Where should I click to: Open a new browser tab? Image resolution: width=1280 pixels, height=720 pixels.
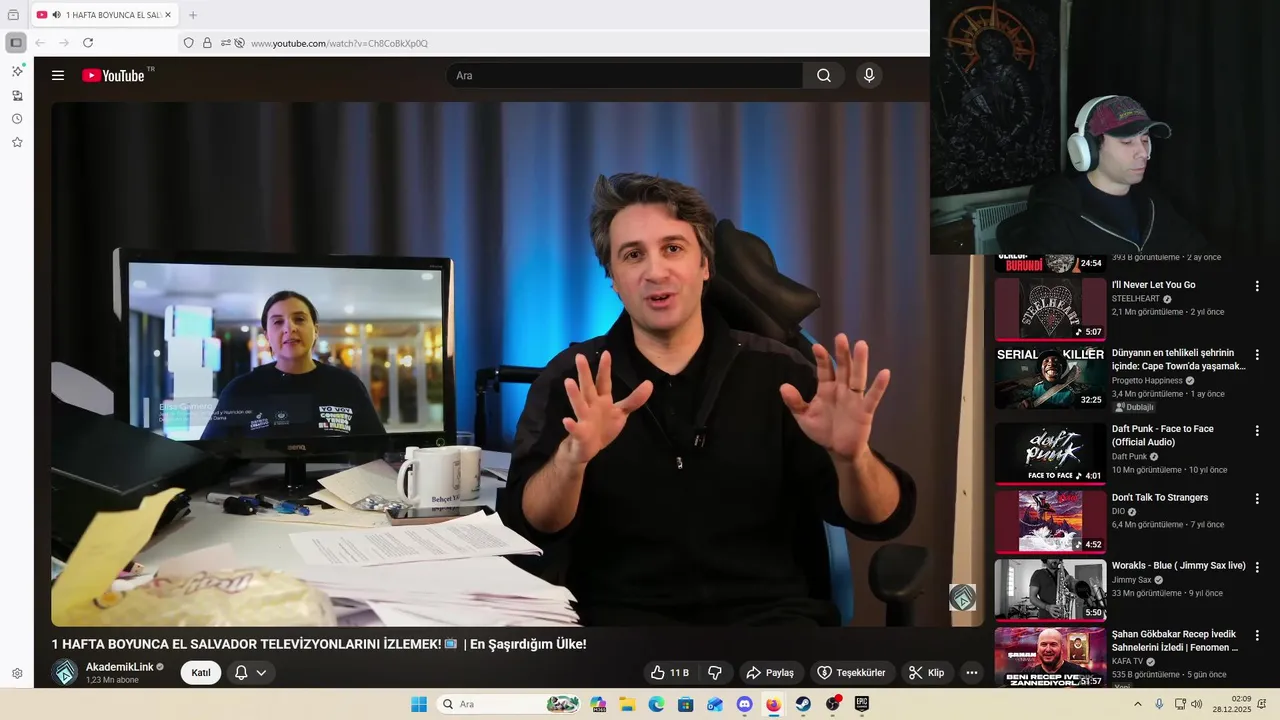point(193,15)
